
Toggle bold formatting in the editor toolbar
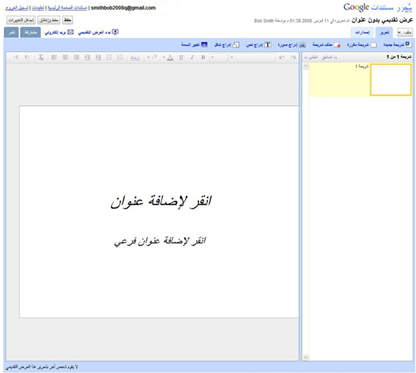(x=203, y=57)
